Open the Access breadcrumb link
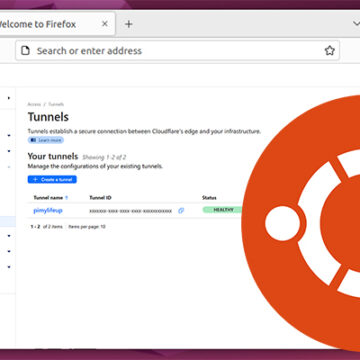 pos(34,104)
